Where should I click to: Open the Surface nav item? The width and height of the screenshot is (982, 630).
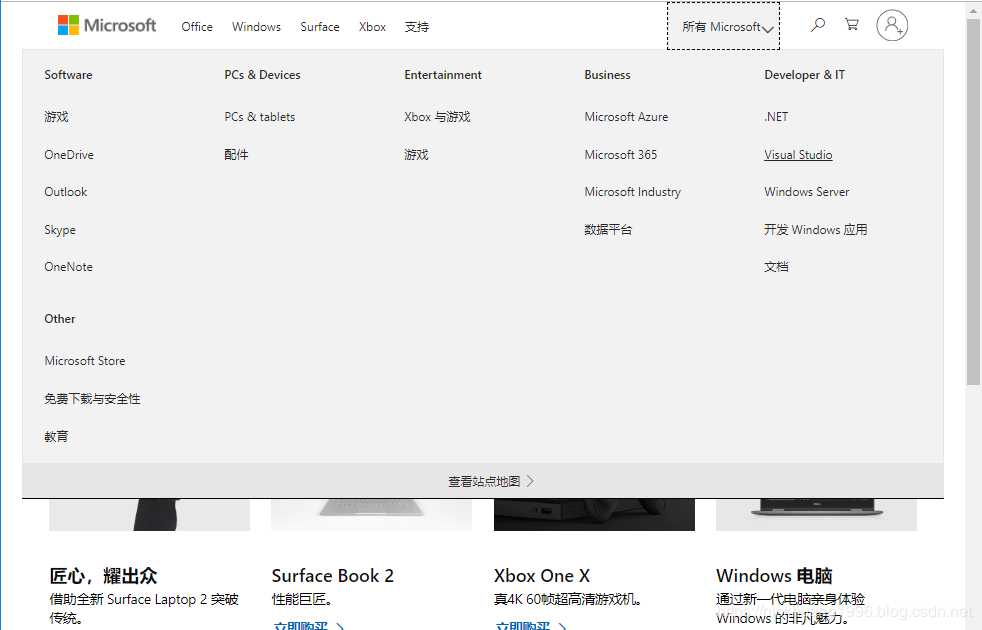pyautogui.click(x=319, y=27)
